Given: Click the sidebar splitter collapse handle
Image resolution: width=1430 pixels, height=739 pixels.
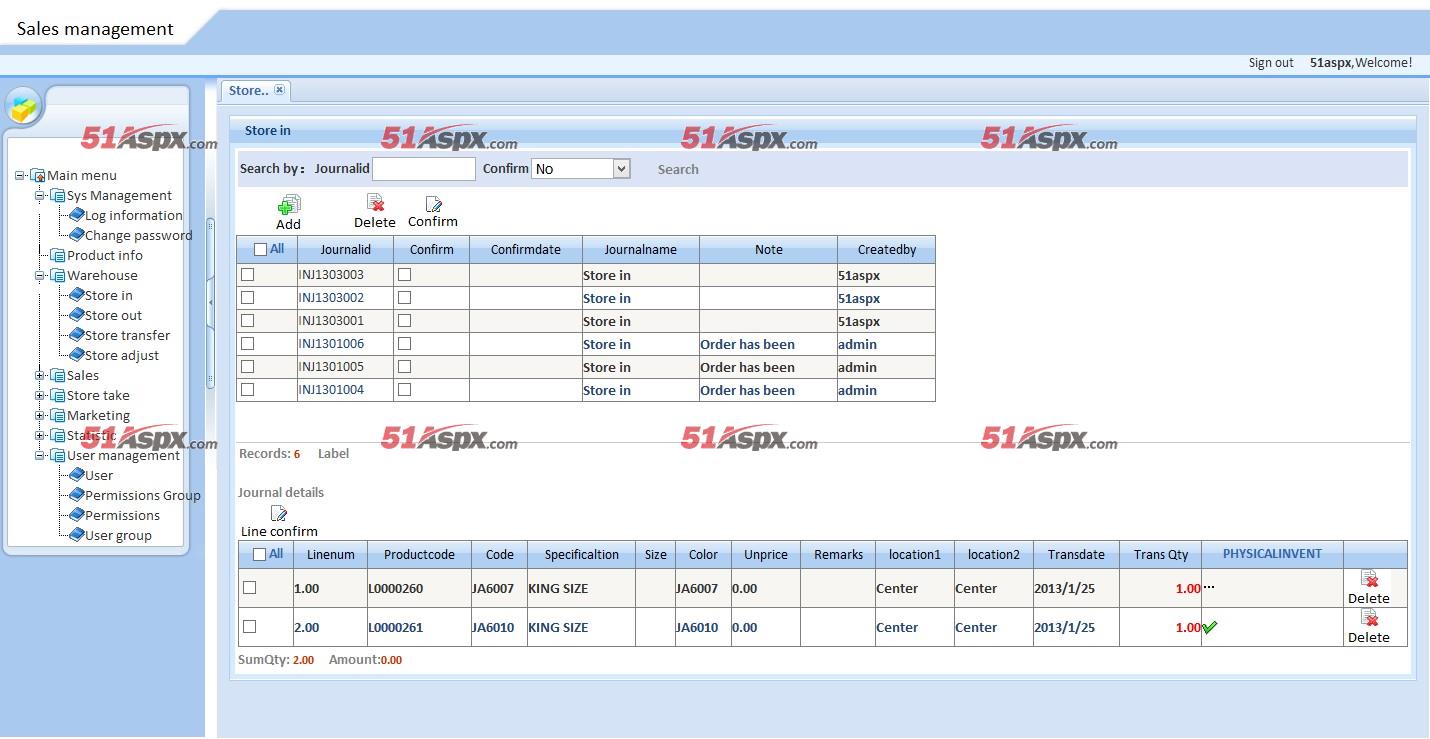Looking at the screenshot, I should tap(210, 300).
